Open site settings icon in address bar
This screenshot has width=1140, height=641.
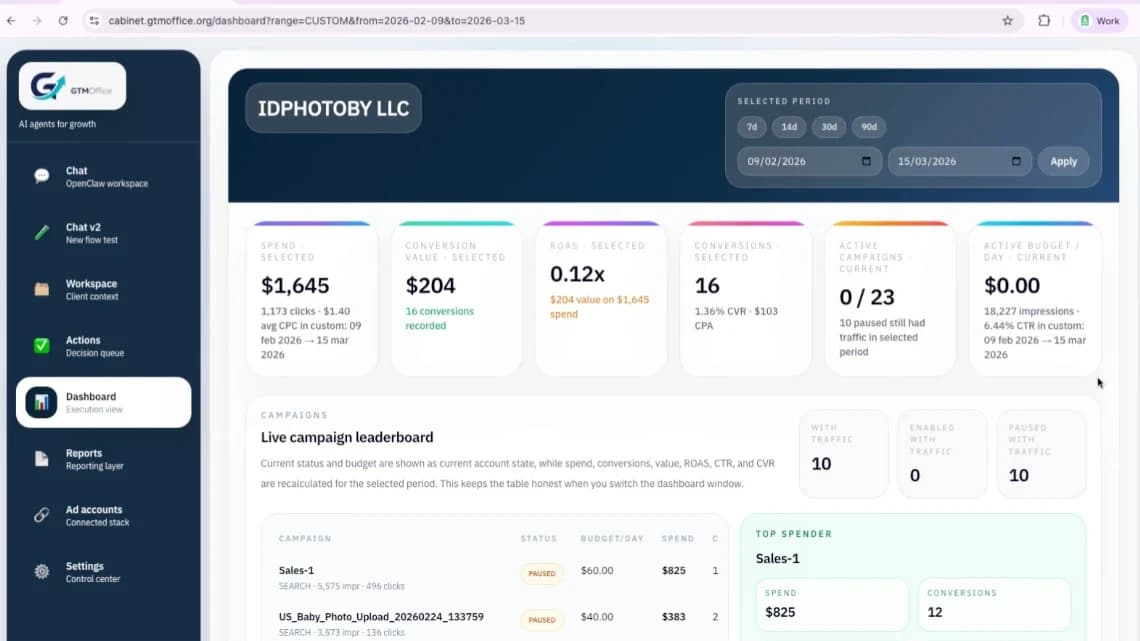94,20
